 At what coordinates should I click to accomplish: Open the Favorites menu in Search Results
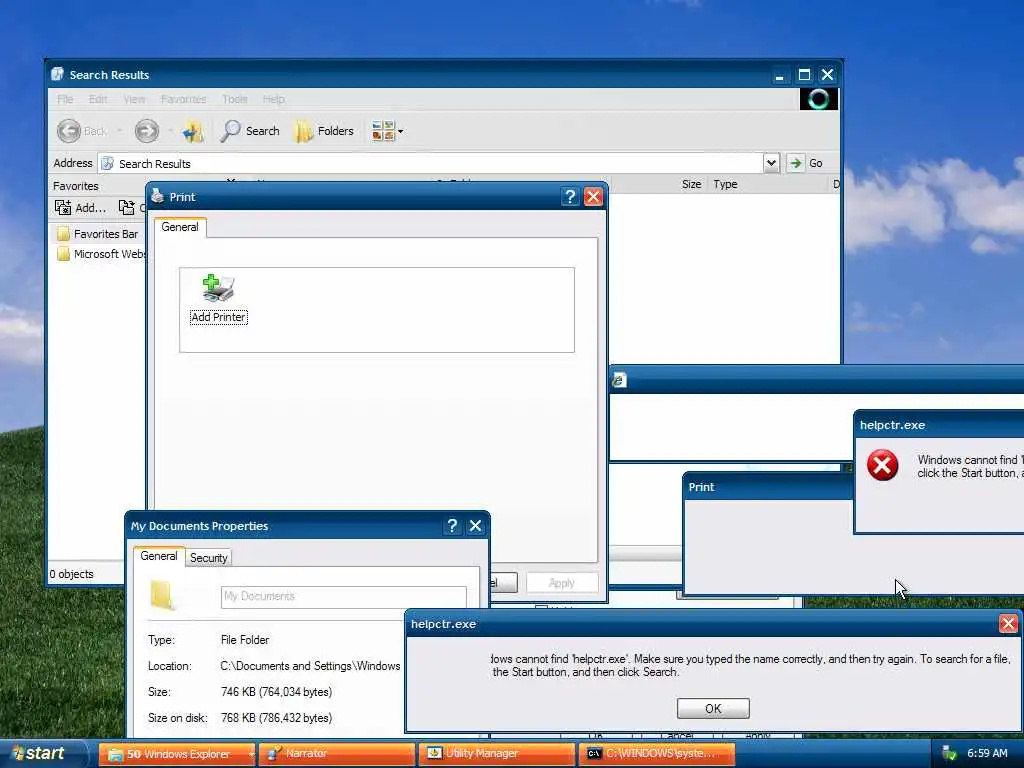click(184, 99)
